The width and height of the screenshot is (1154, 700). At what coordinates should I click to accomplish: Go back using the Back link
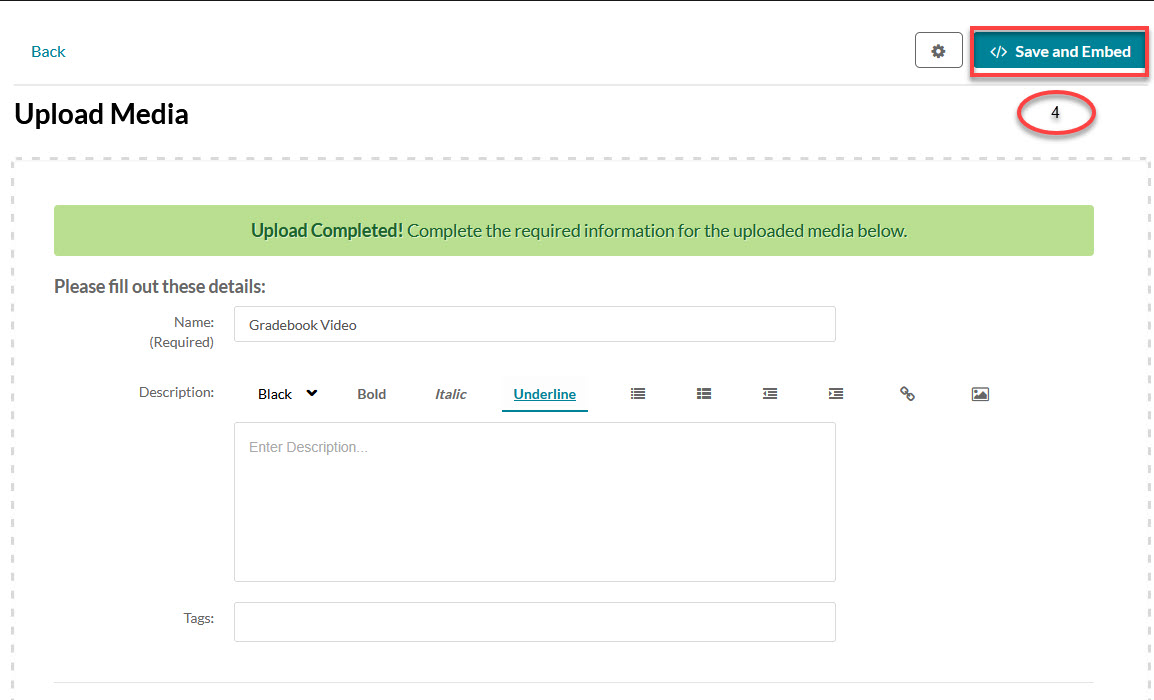[x=48, y=52]
